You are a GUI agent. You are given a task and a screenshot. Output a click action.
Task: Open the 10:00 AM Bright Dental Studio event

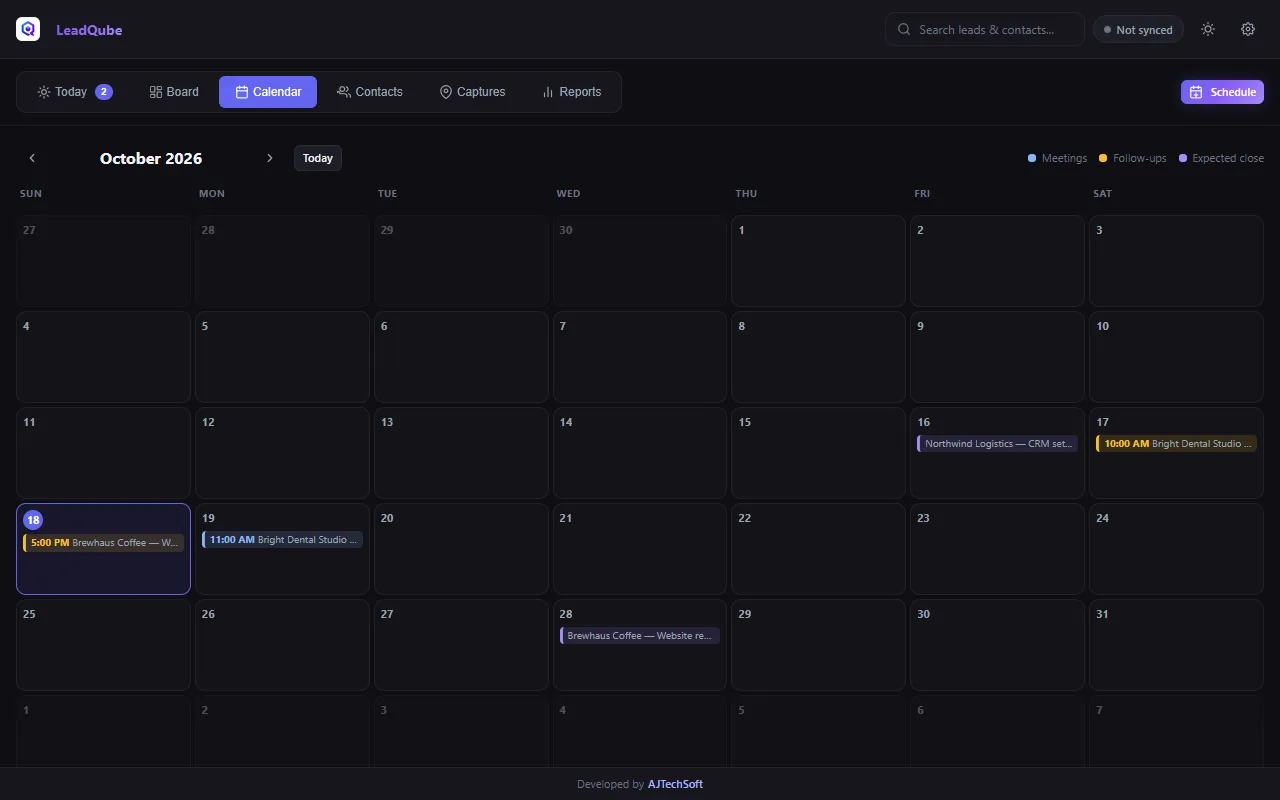tap(1176, 444)
